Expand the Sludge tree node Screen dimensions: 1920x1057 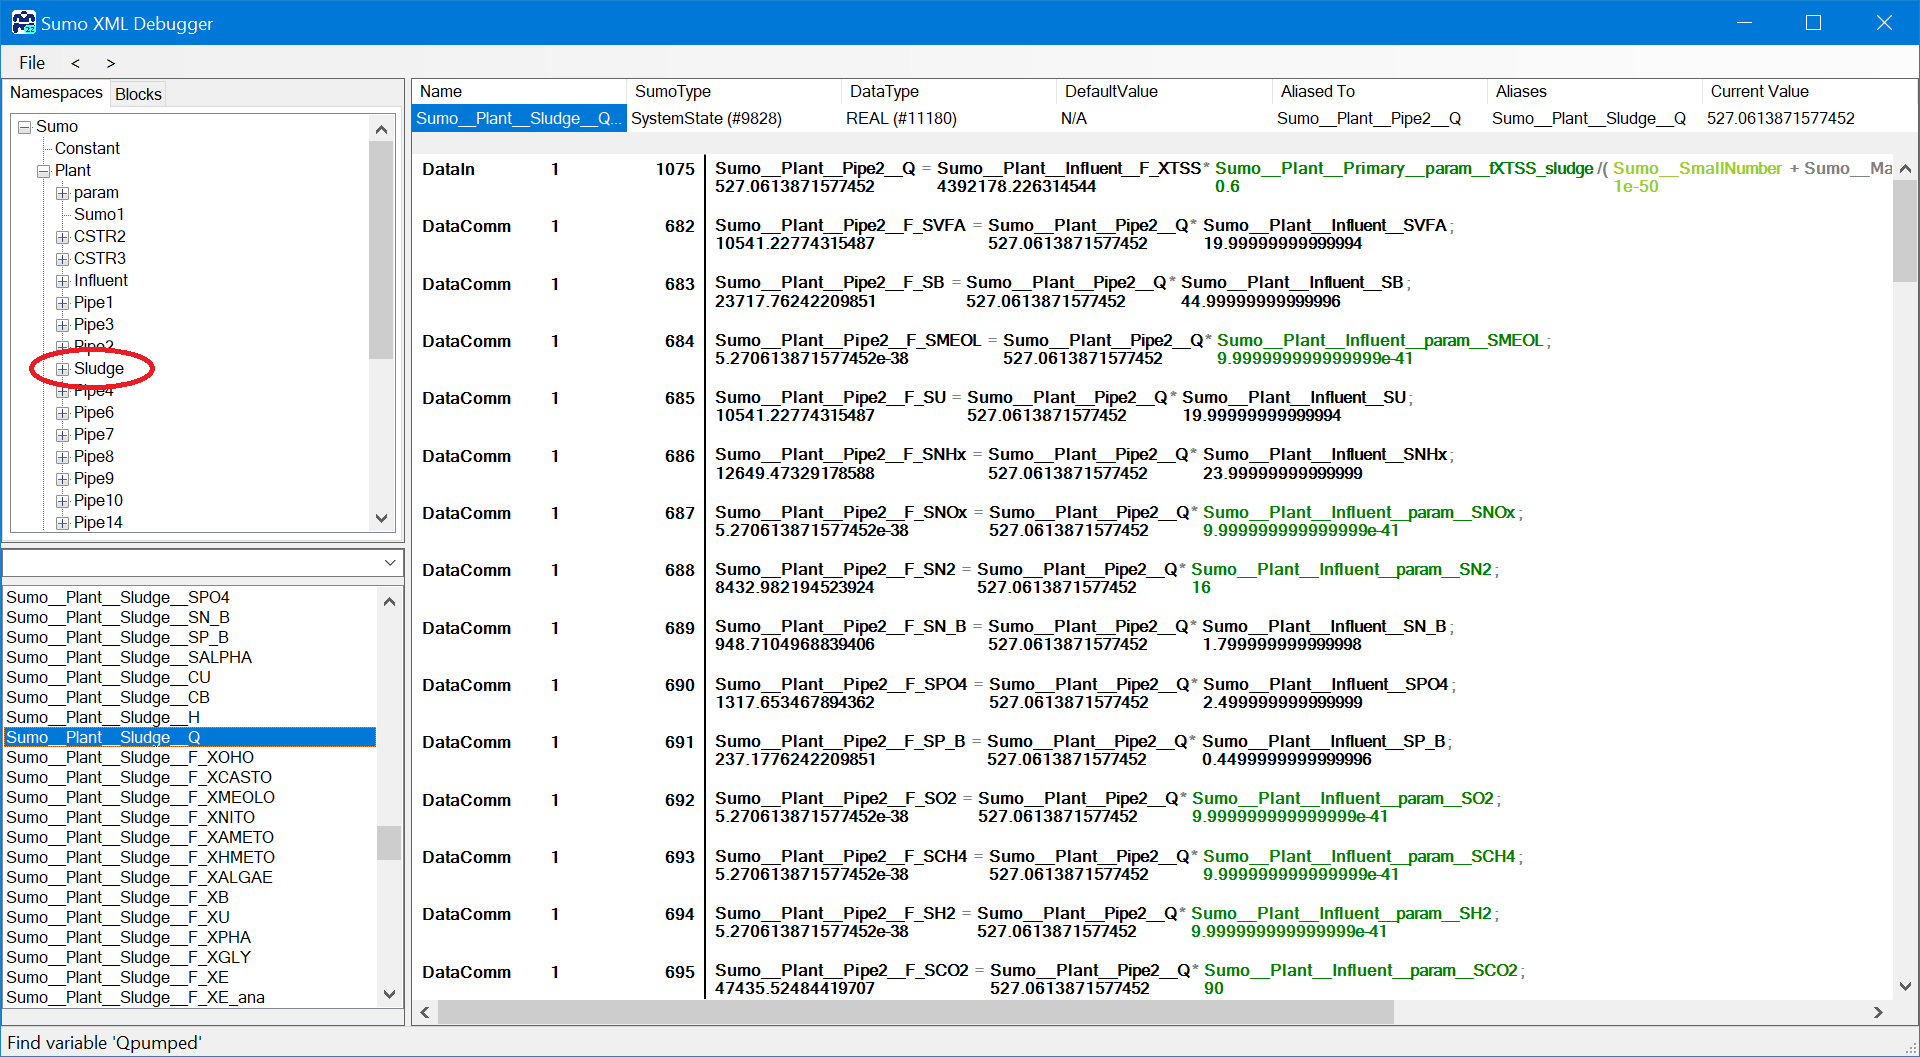click(x=62, y=369)
